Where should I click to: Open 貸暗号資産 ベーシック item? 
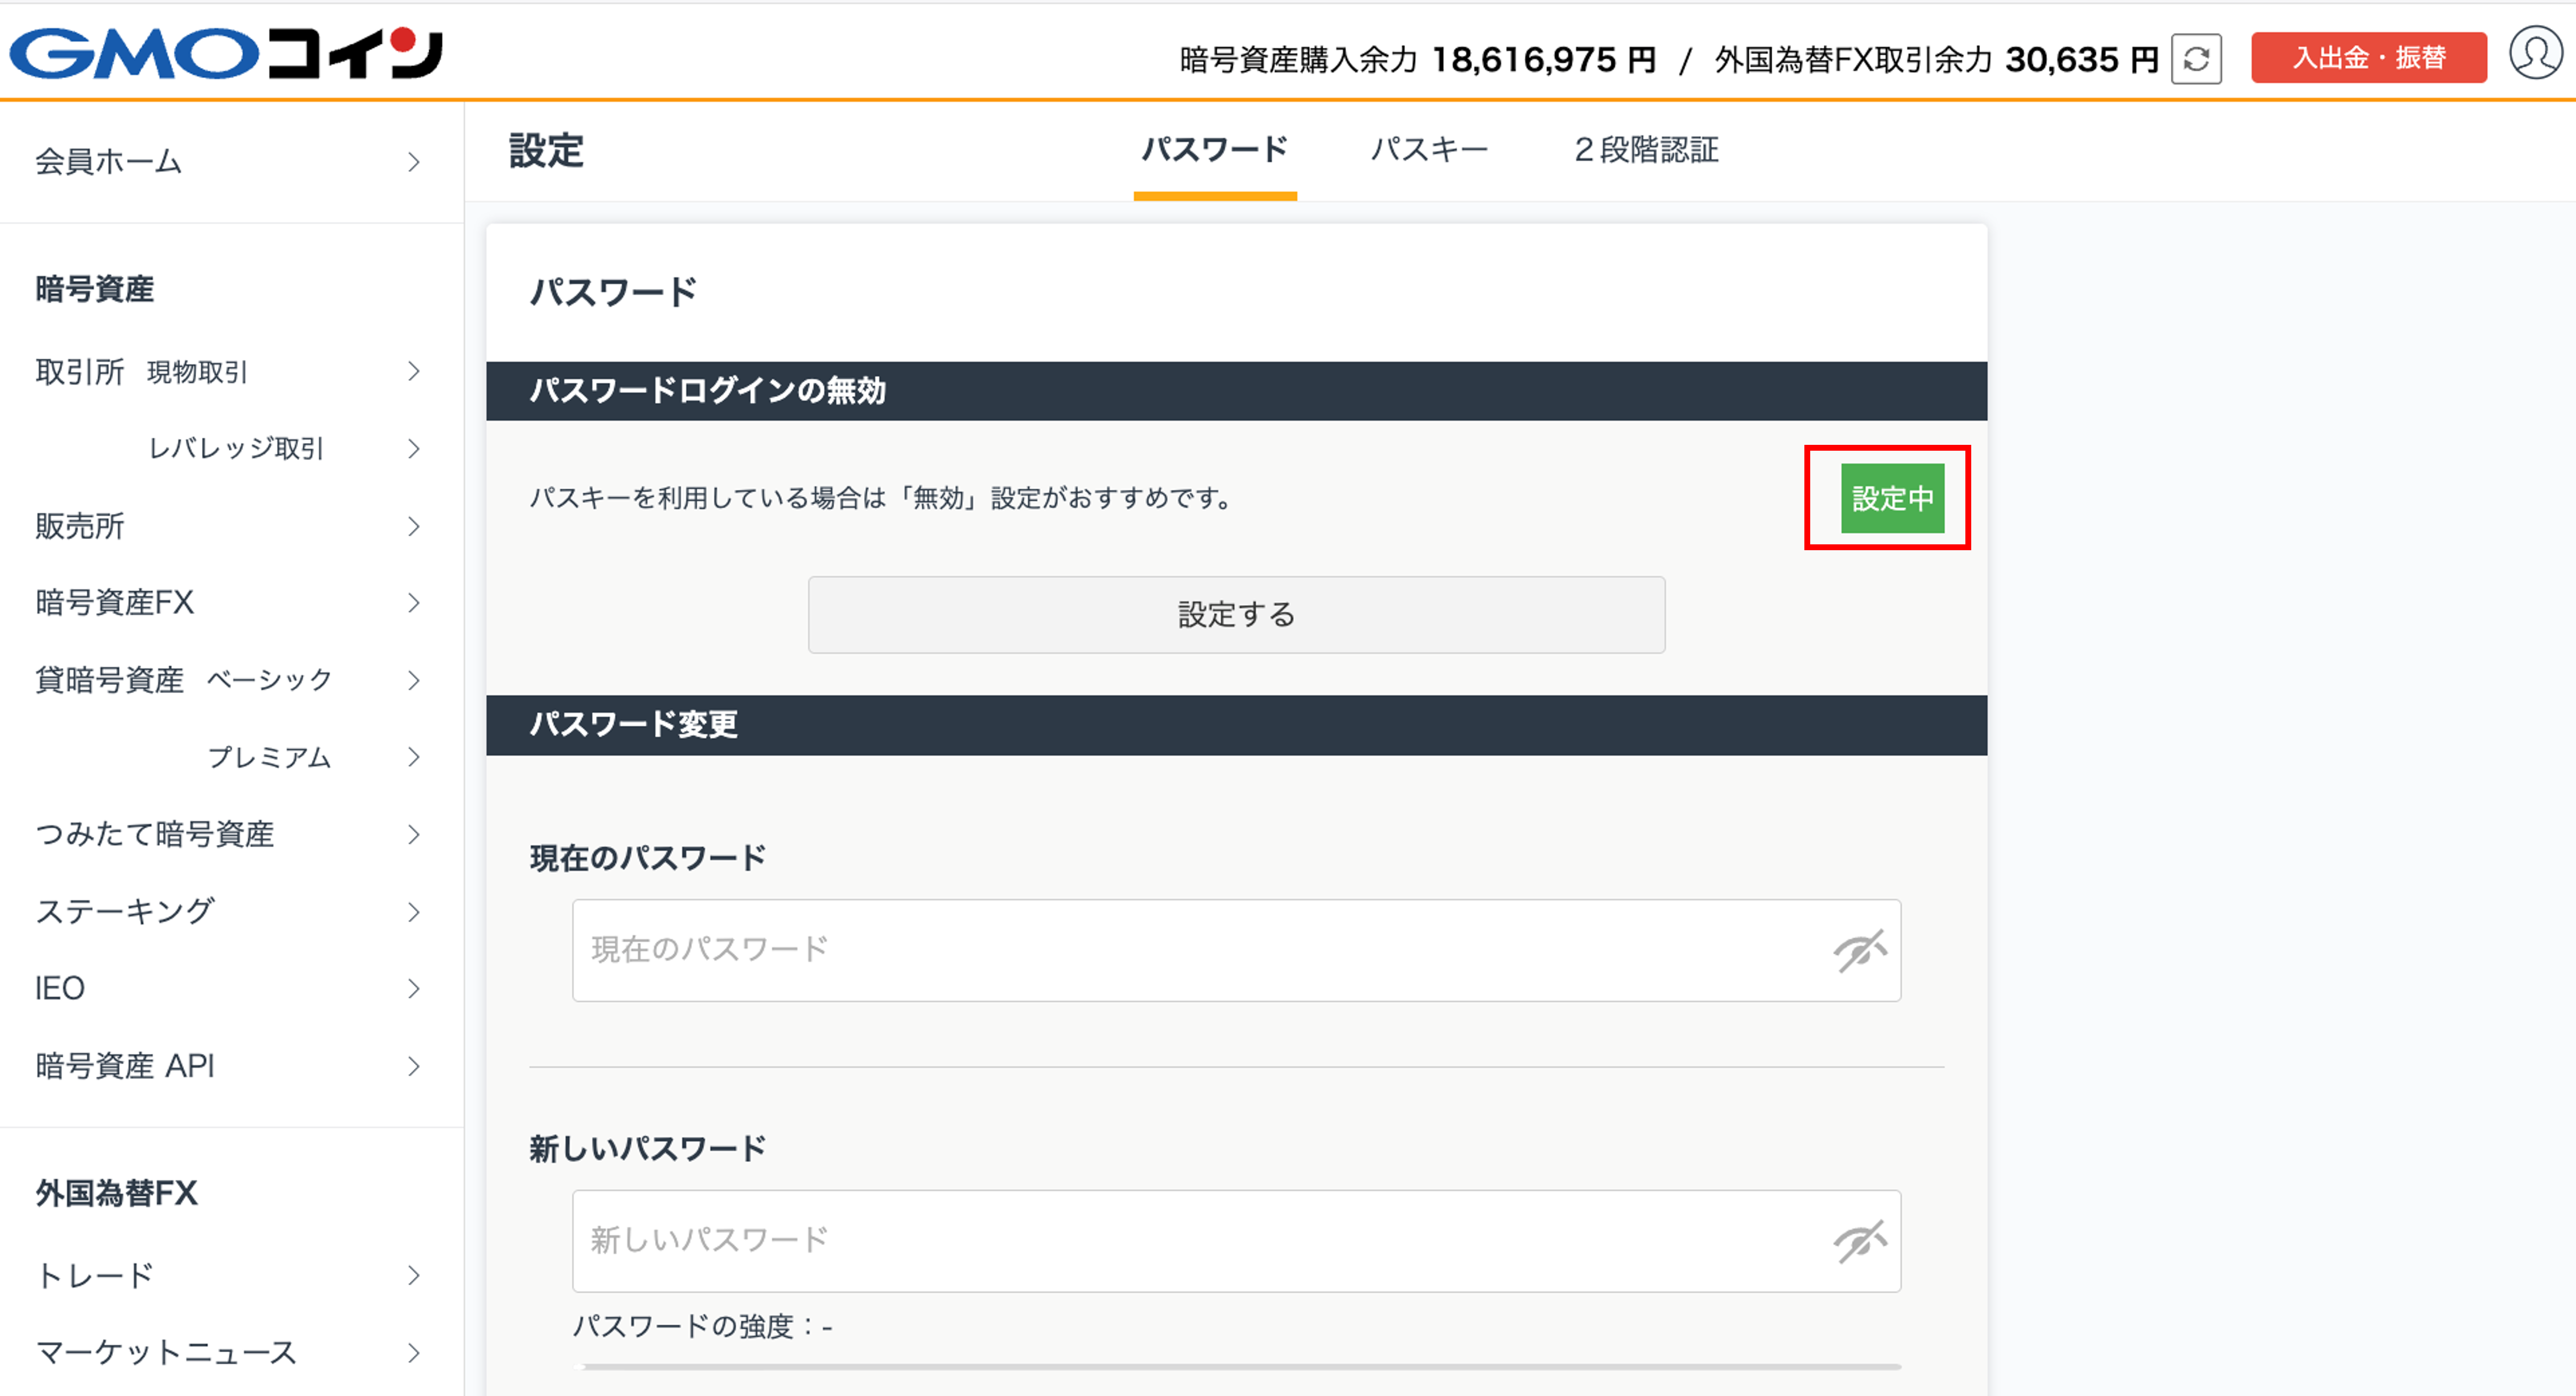click(231, 680)
